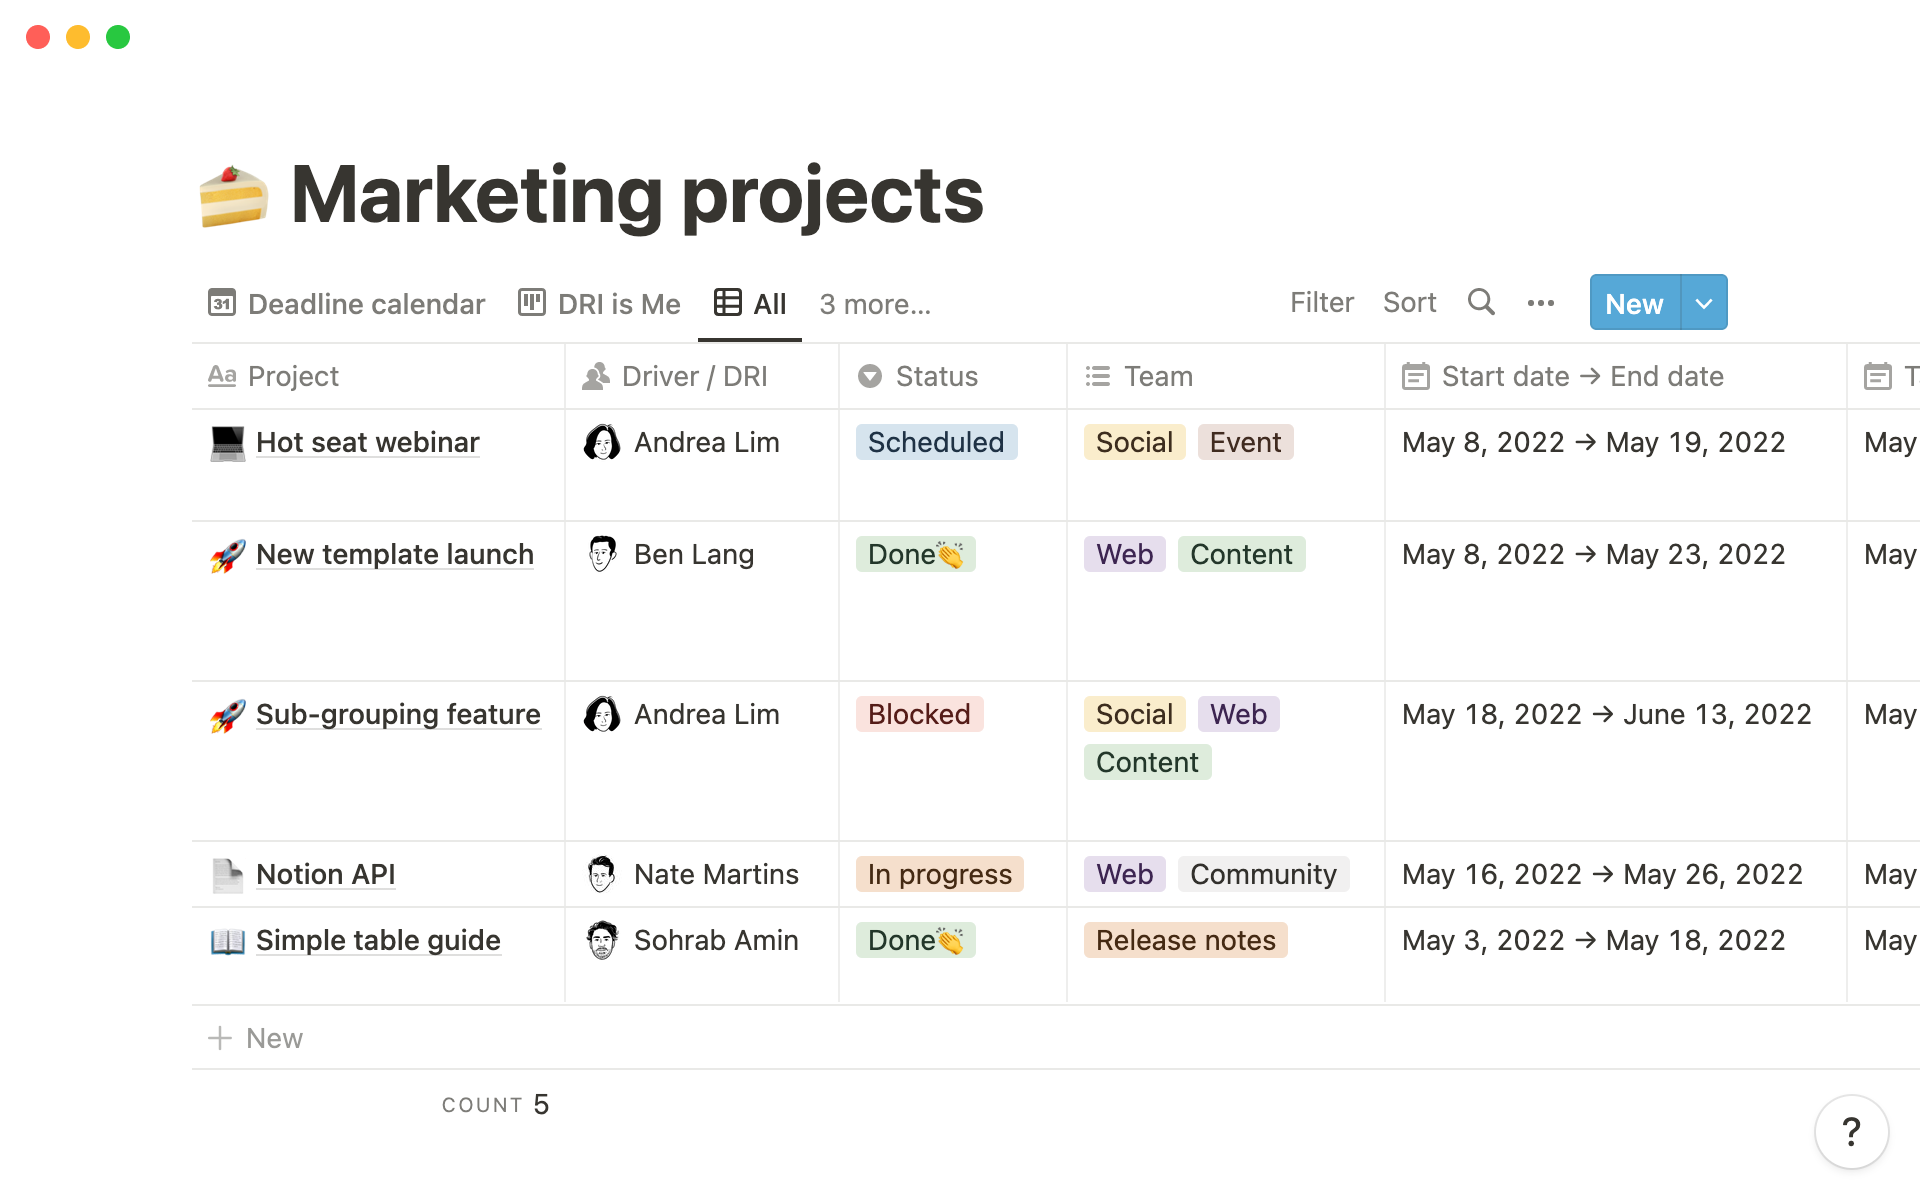Click the laptop icon beside Hot seat webinar
Viewport: 1920px width, 1200px height.
(x=228, y=443)
